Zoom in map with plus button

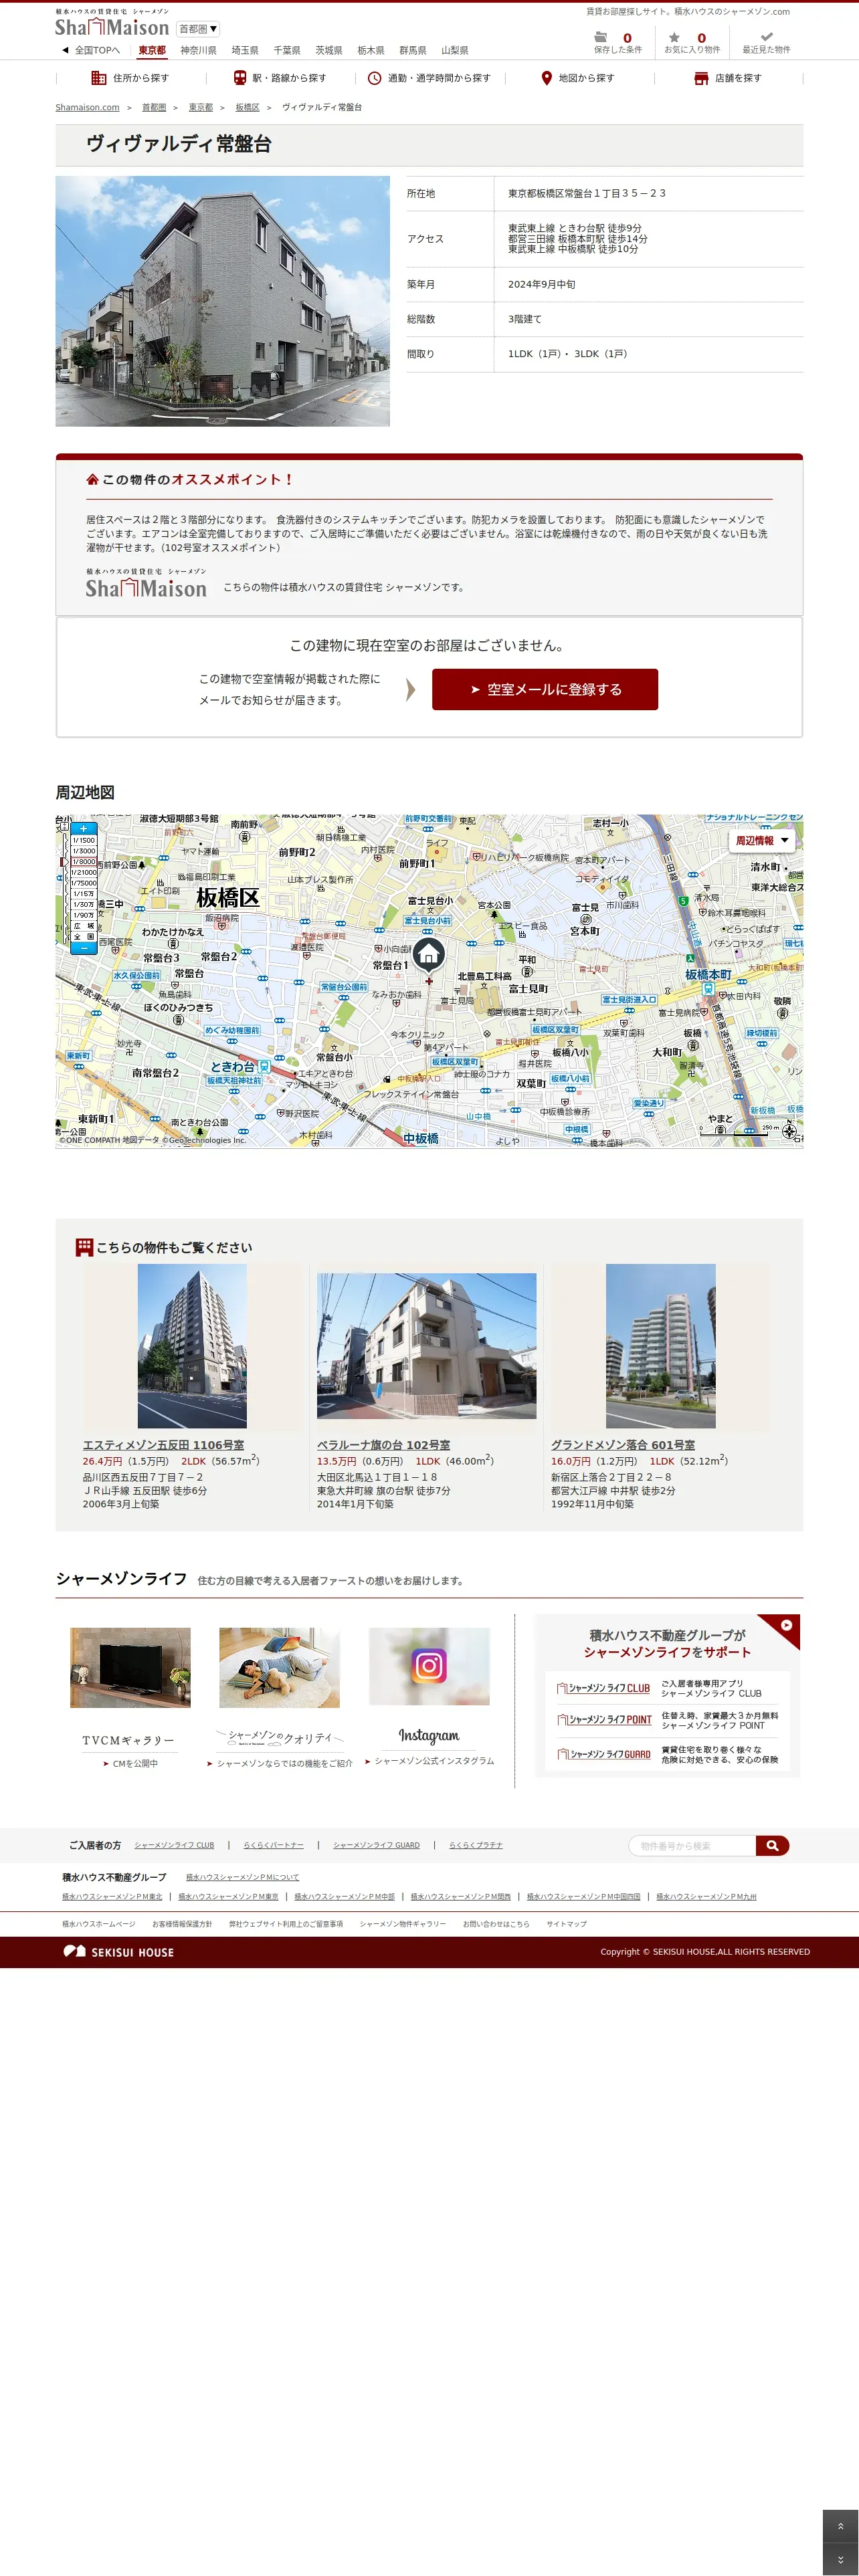(83, 828)
